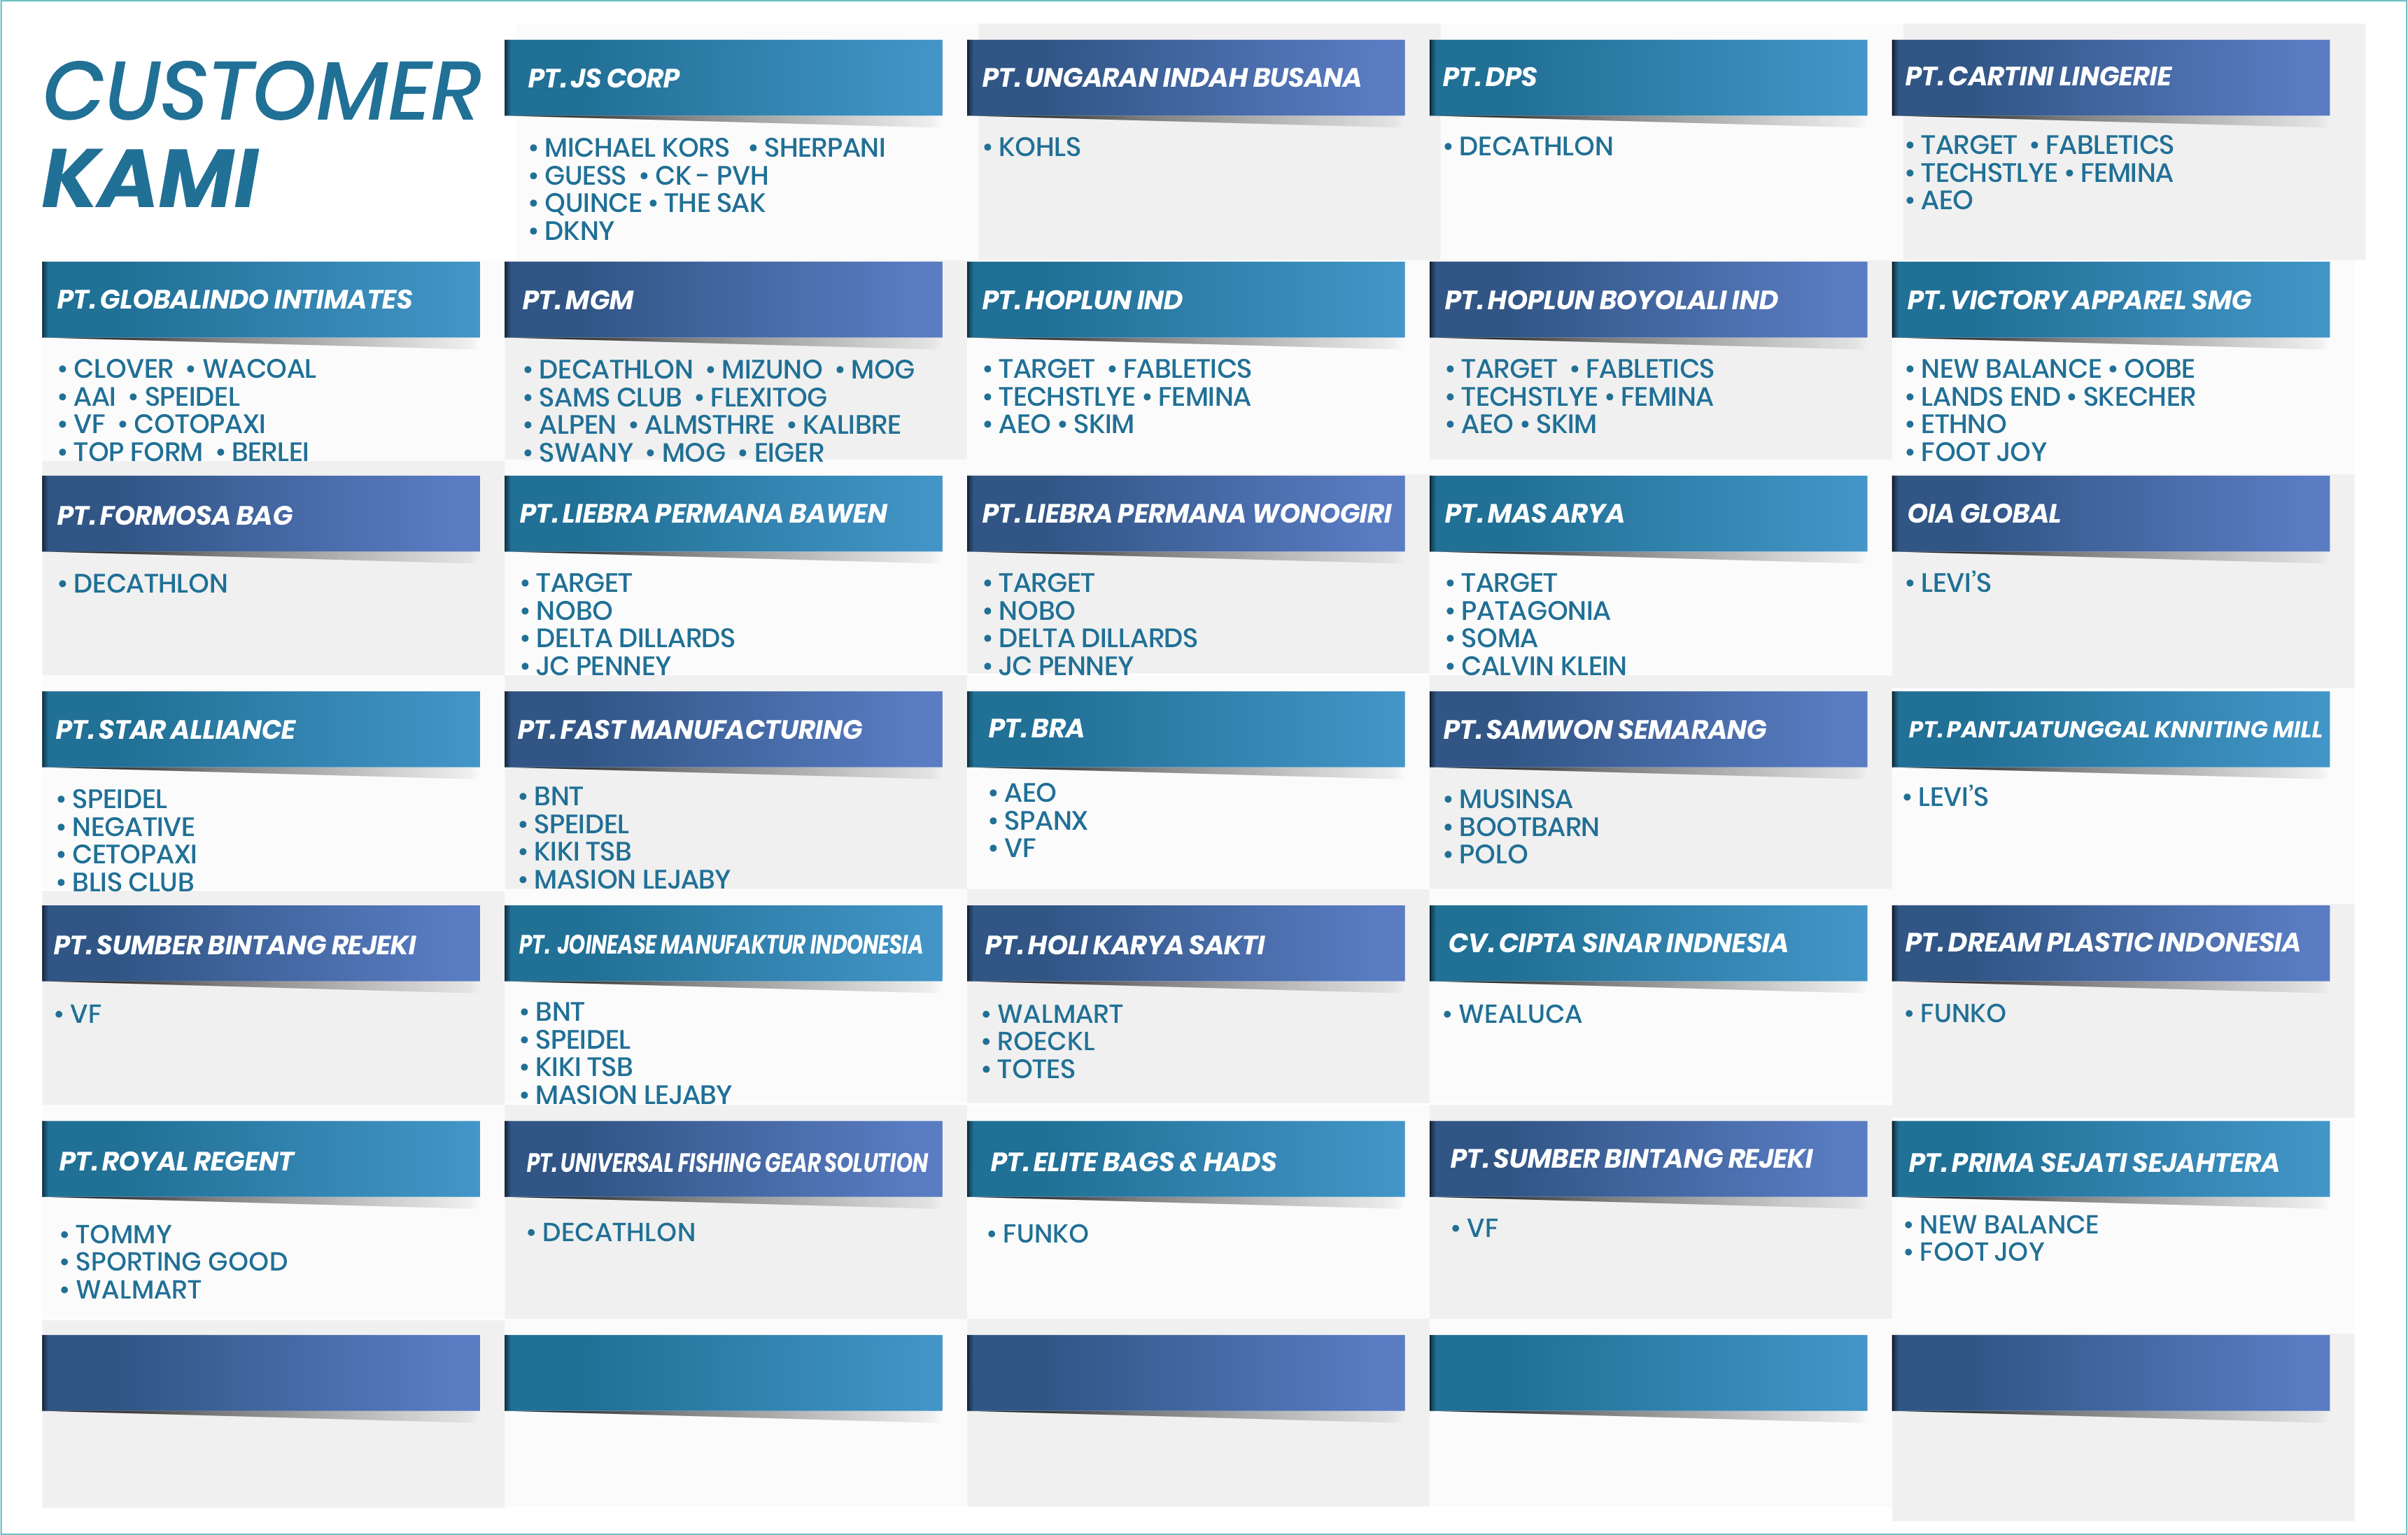Click the "BLIS CLUB" brand entry
Viewport: 2408px width, 1535px height.
point(133,882)
